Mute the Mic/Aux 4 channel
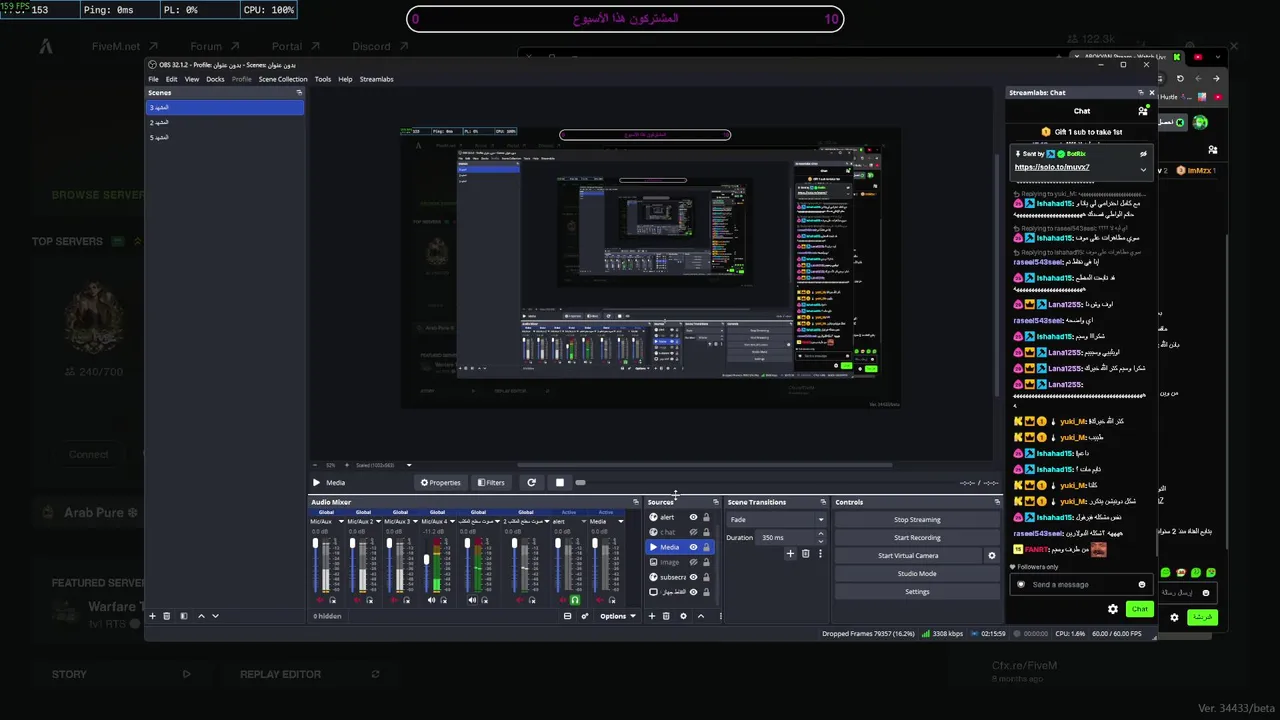 point(432,600)
